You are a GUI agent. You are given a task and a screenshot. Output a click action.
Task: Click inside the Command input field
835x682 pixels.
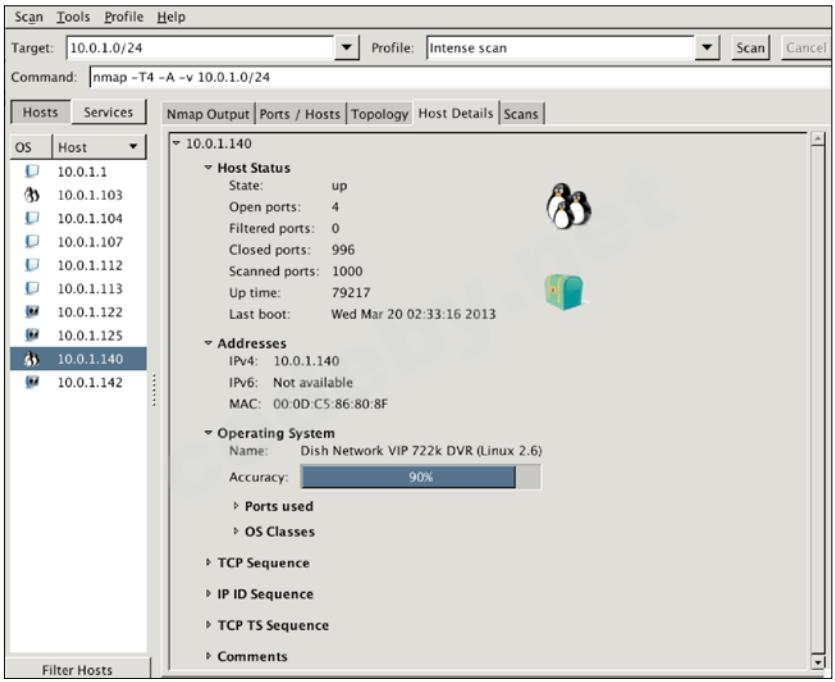click(460, 77)
